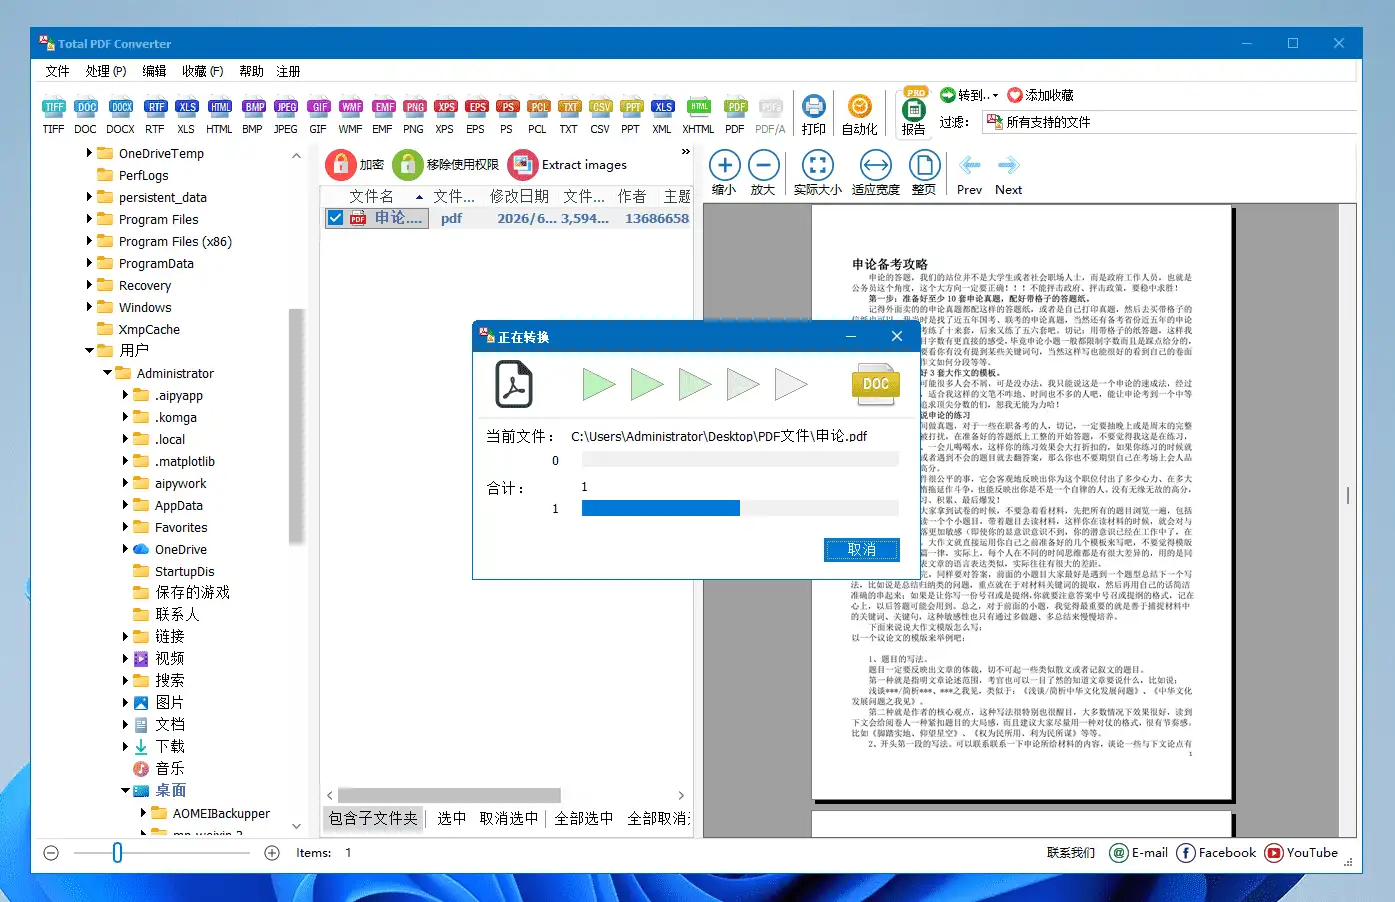Image resolution: width=1395 pixels, height=902 pixels.
Task: Click the thumbnail size slider handle
Action: point(117,853)
